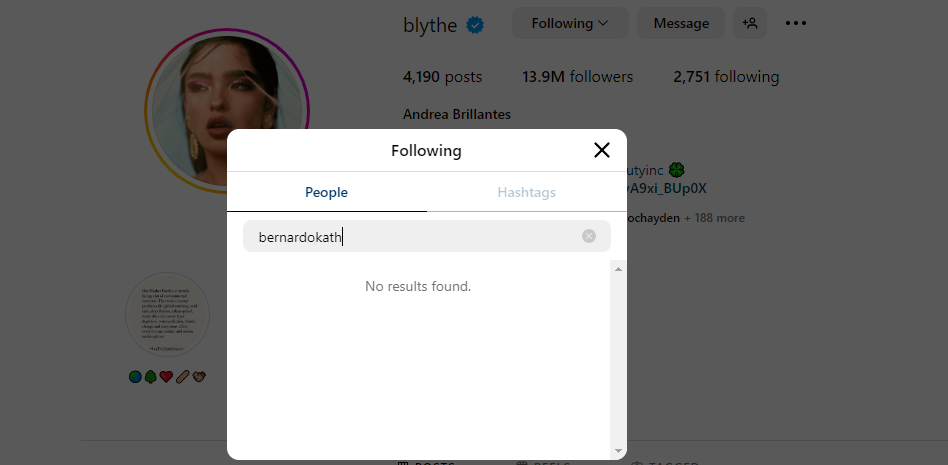Click the scrollbar up arrow
This screenshot has height=465, width=948.
pyautogui.click(x=618, y=269)
